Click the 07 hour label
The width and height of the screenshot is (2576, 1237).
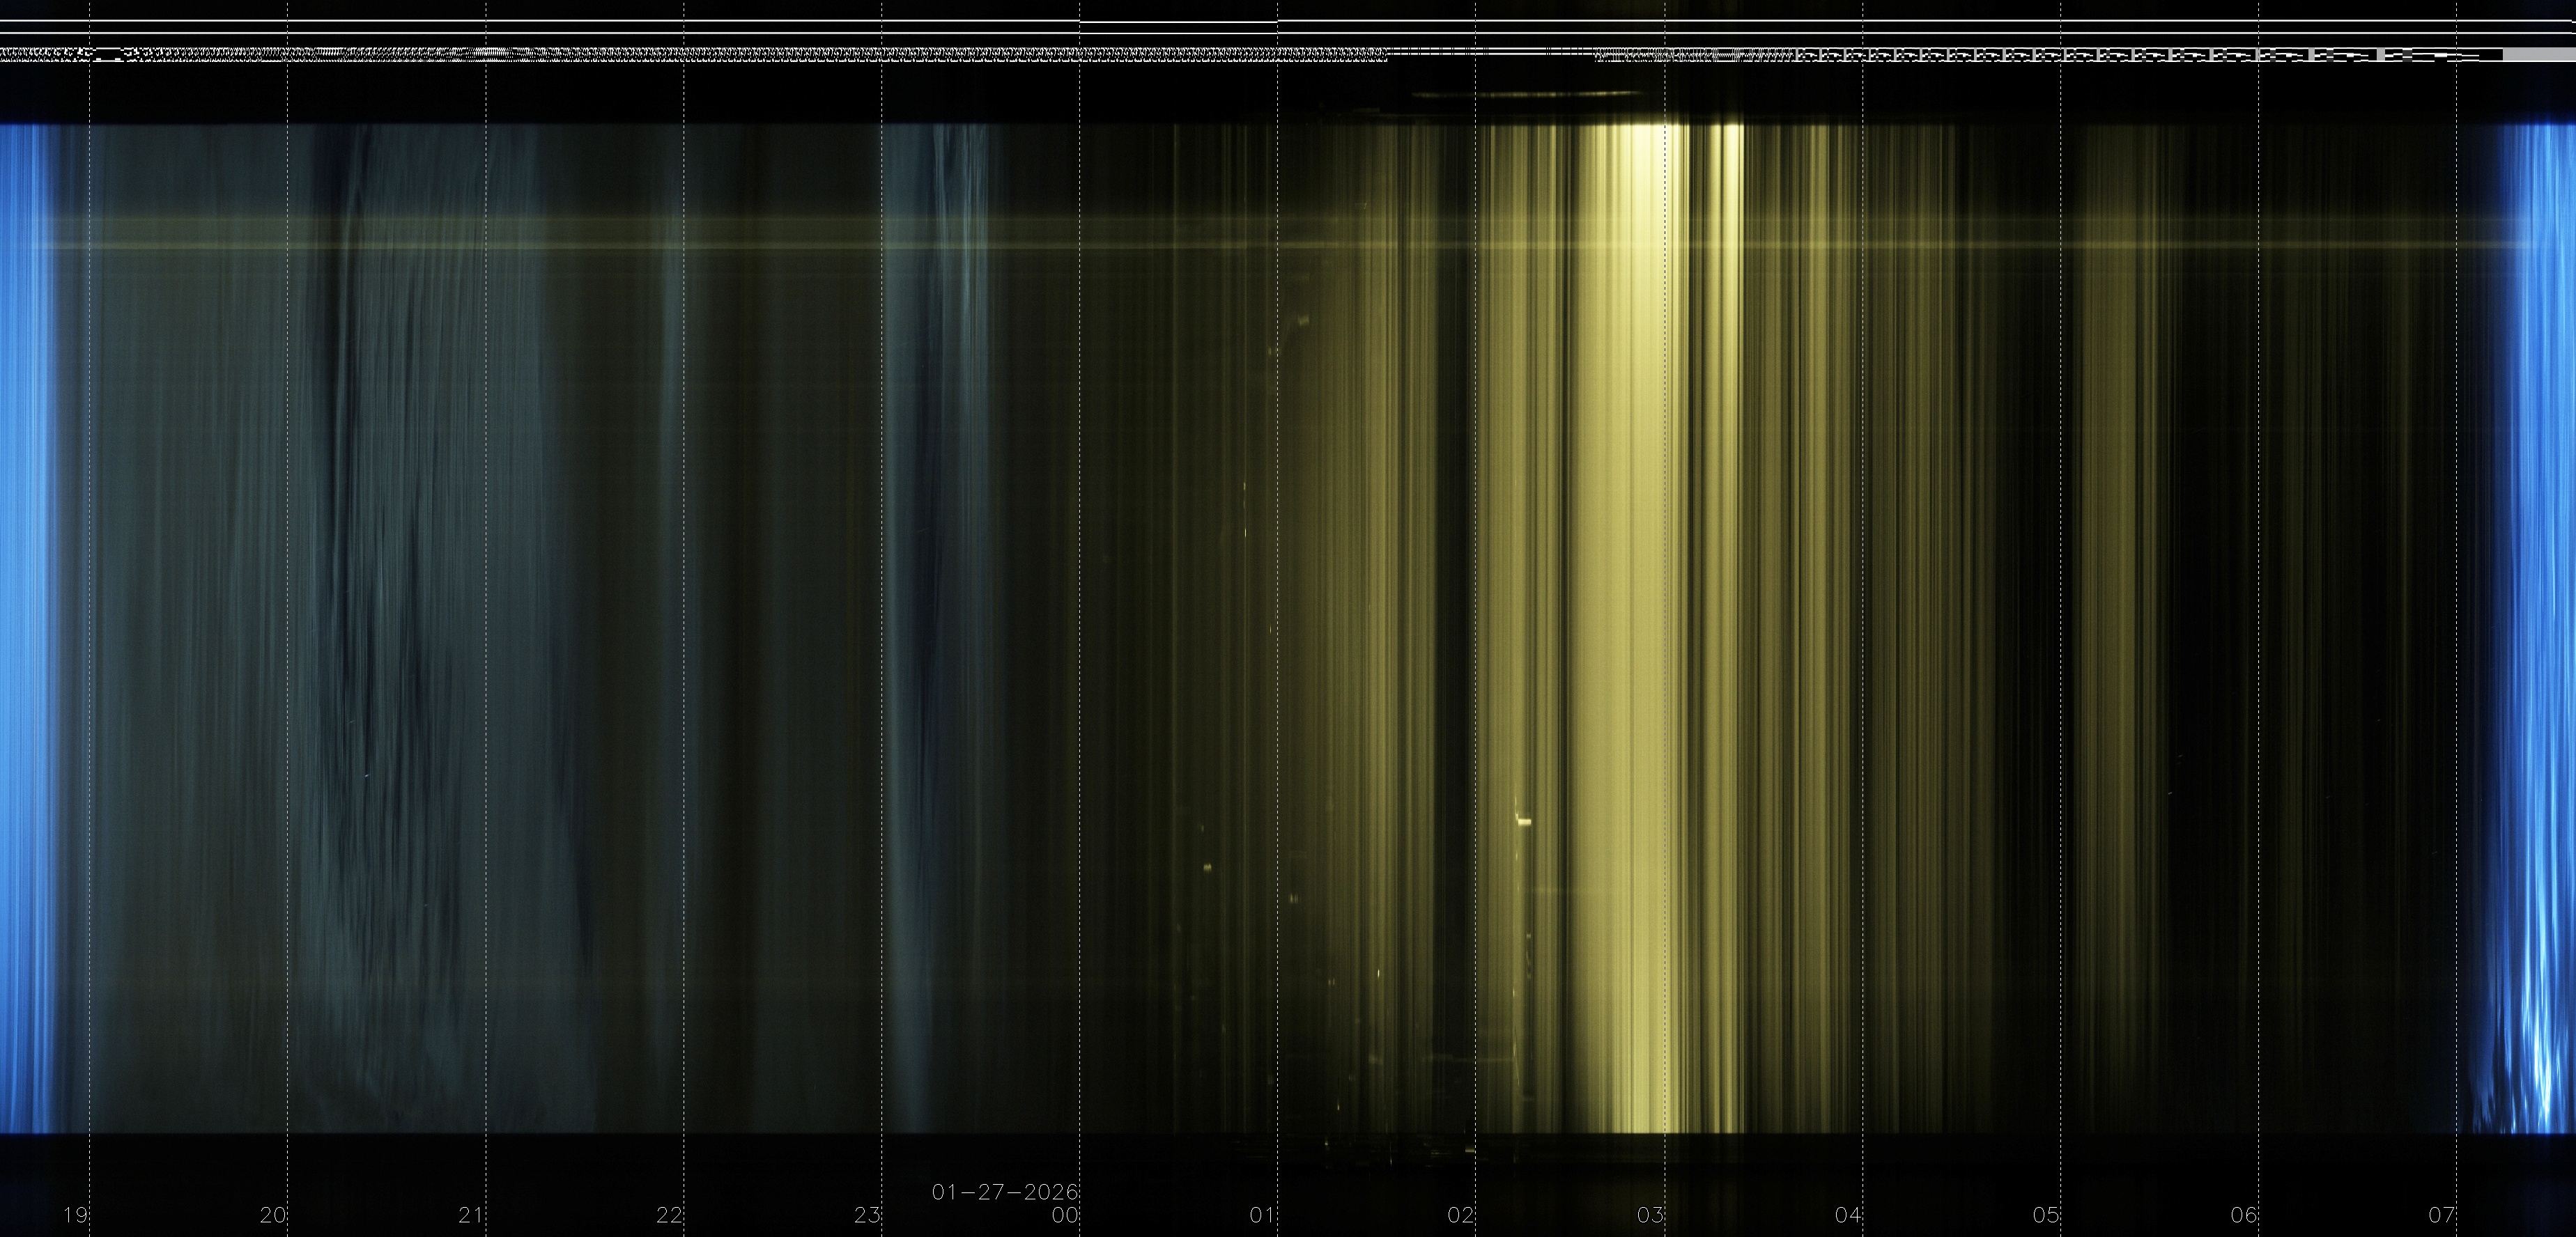[x=2442, y=1216]
